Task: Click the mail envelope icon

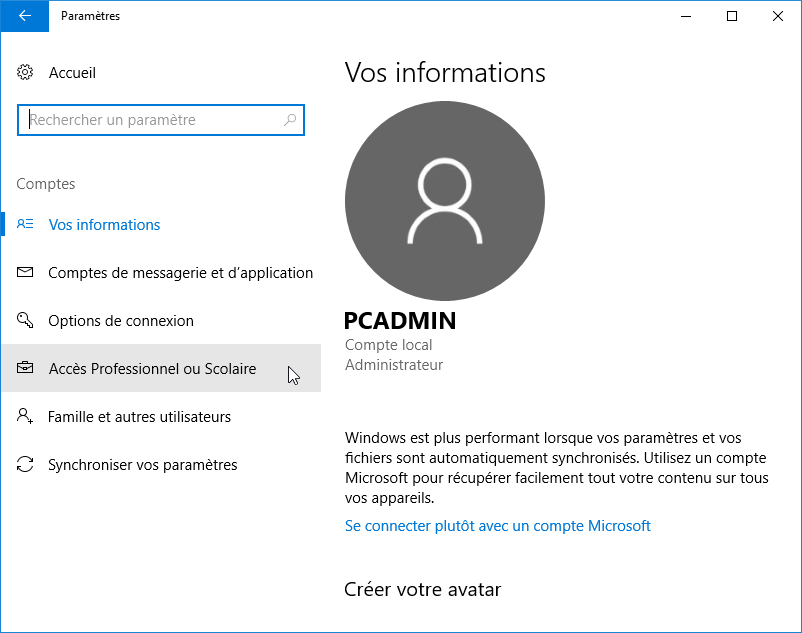Action: (x=25, y=272)
